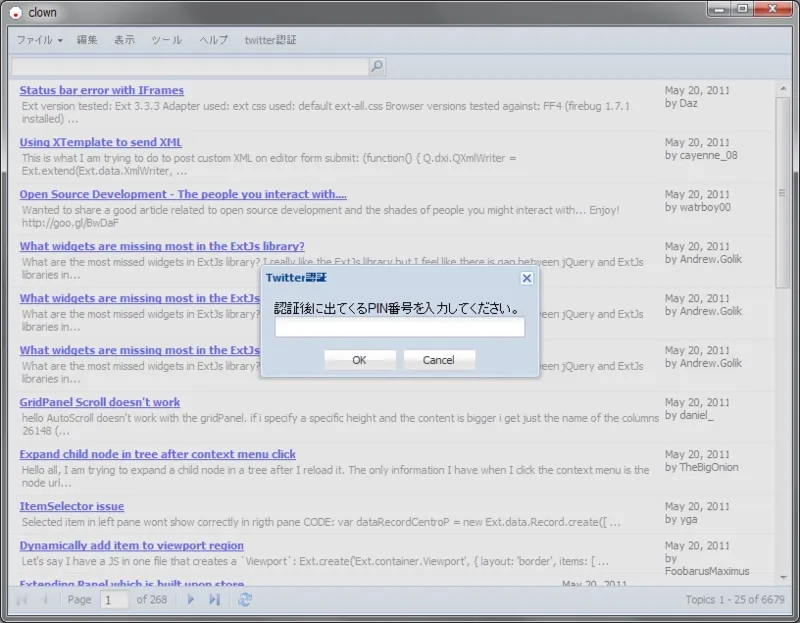Go to the next page arrow
The height and width of the screenshot is (623, 800).
click(191, 599)
